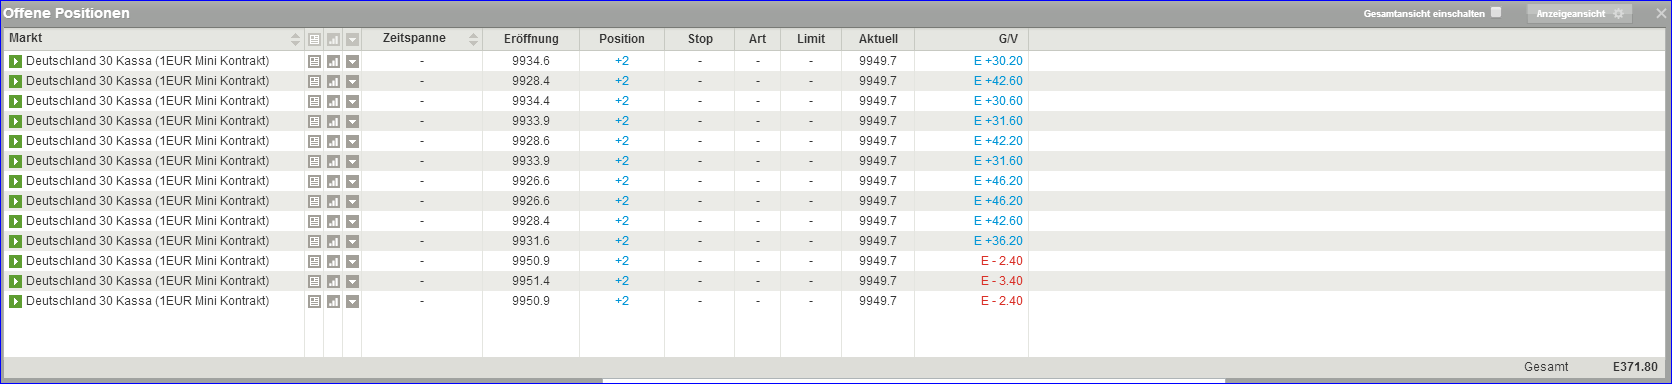Open deal ticket icon for position opened at 9928.6
Image resolution: width=1672 pixels, height=384 pixels.
[x=314, y=141]
